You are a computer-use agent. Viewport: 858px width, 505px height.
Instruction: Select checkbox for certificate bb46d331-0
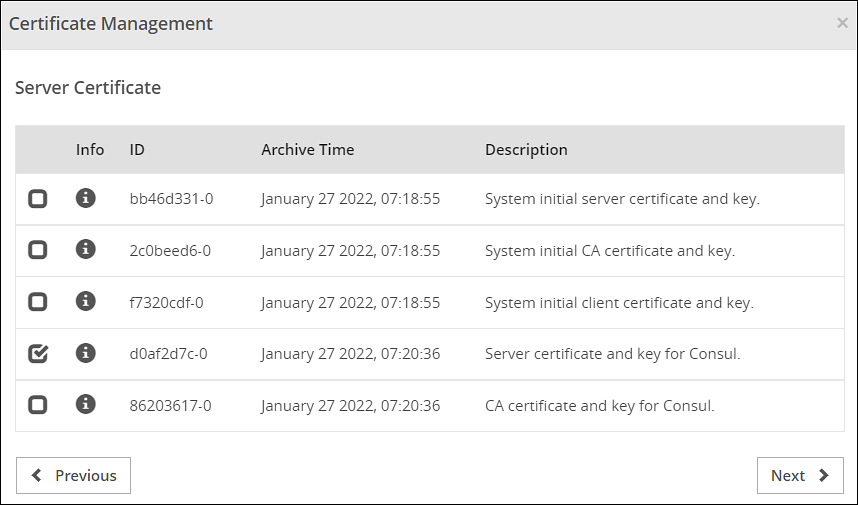(38, 199)
